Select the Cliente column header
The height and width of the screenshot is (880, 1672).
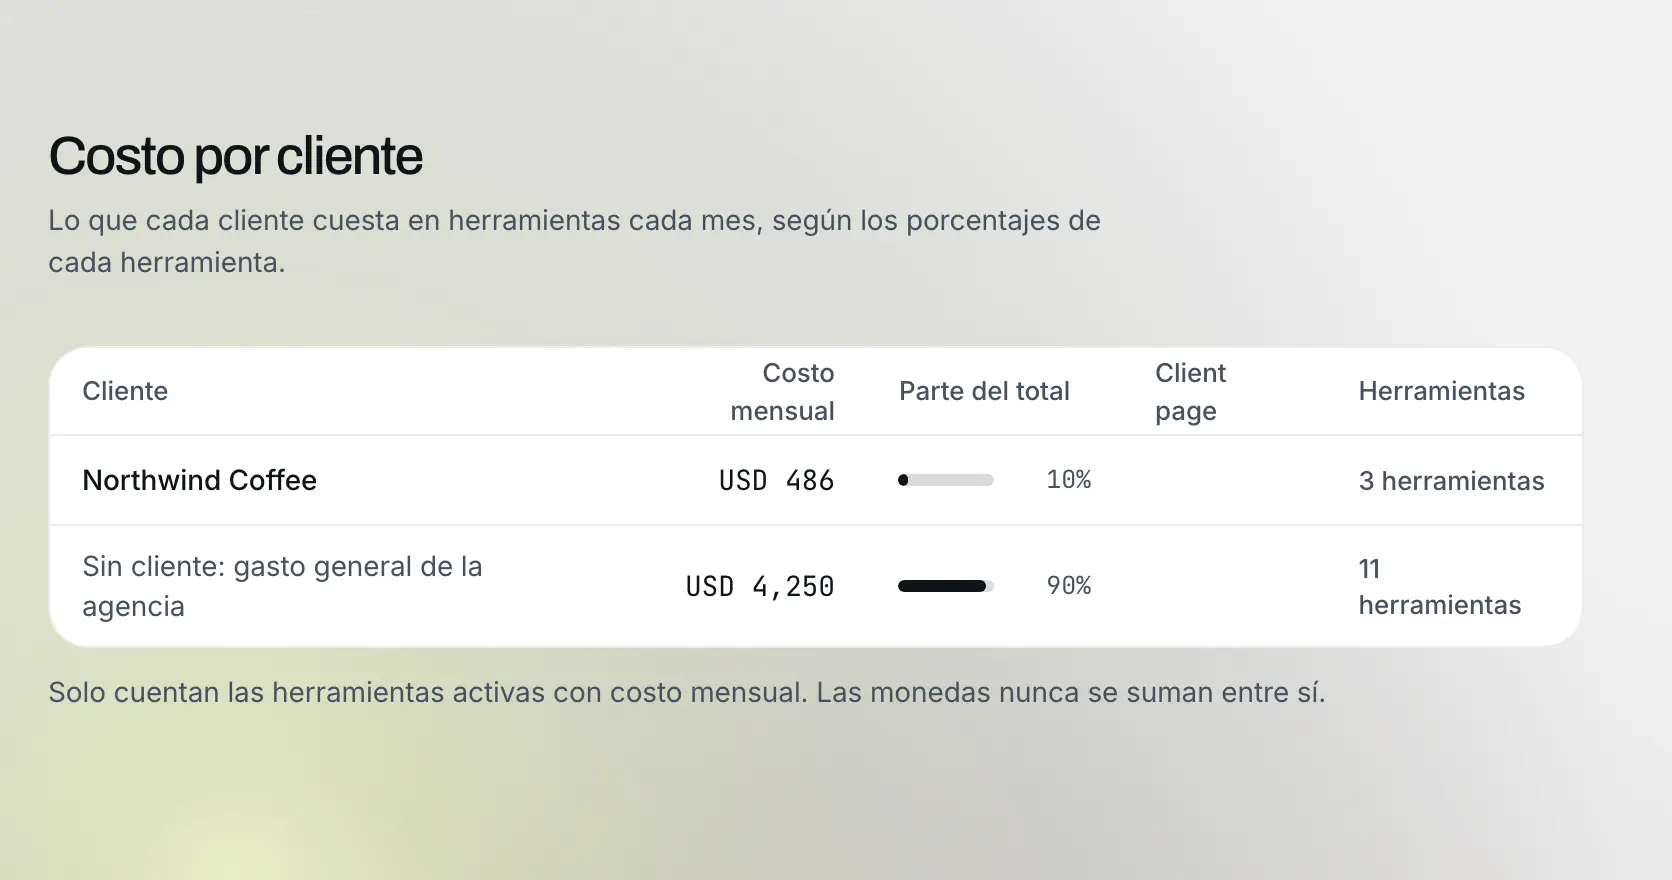[x=125, y=391]
